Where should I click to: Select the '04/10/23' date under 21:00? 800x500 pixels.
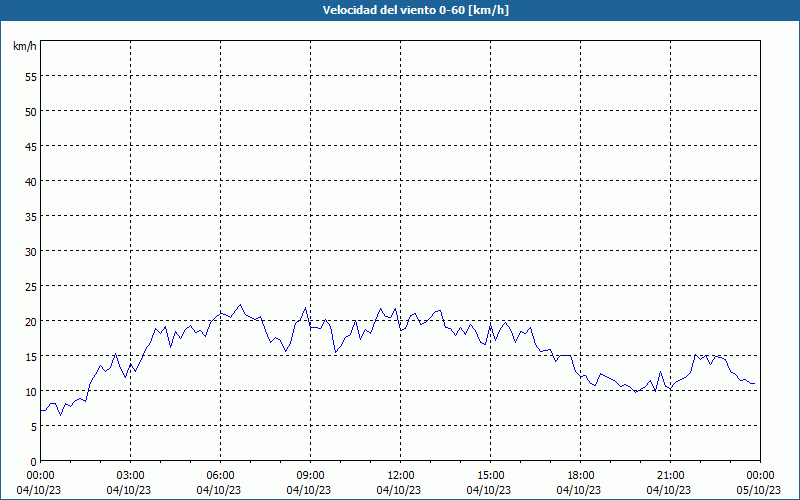668,490
